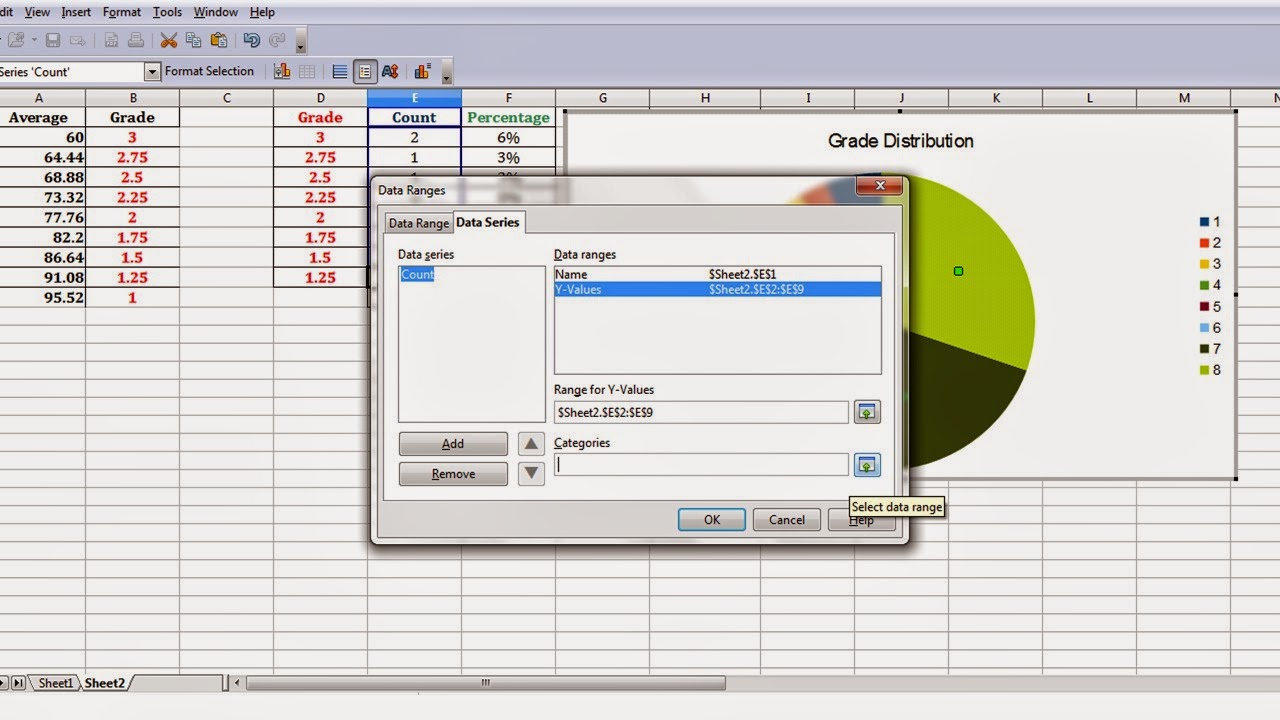Click the down arrow below the series list

[531, 472]
